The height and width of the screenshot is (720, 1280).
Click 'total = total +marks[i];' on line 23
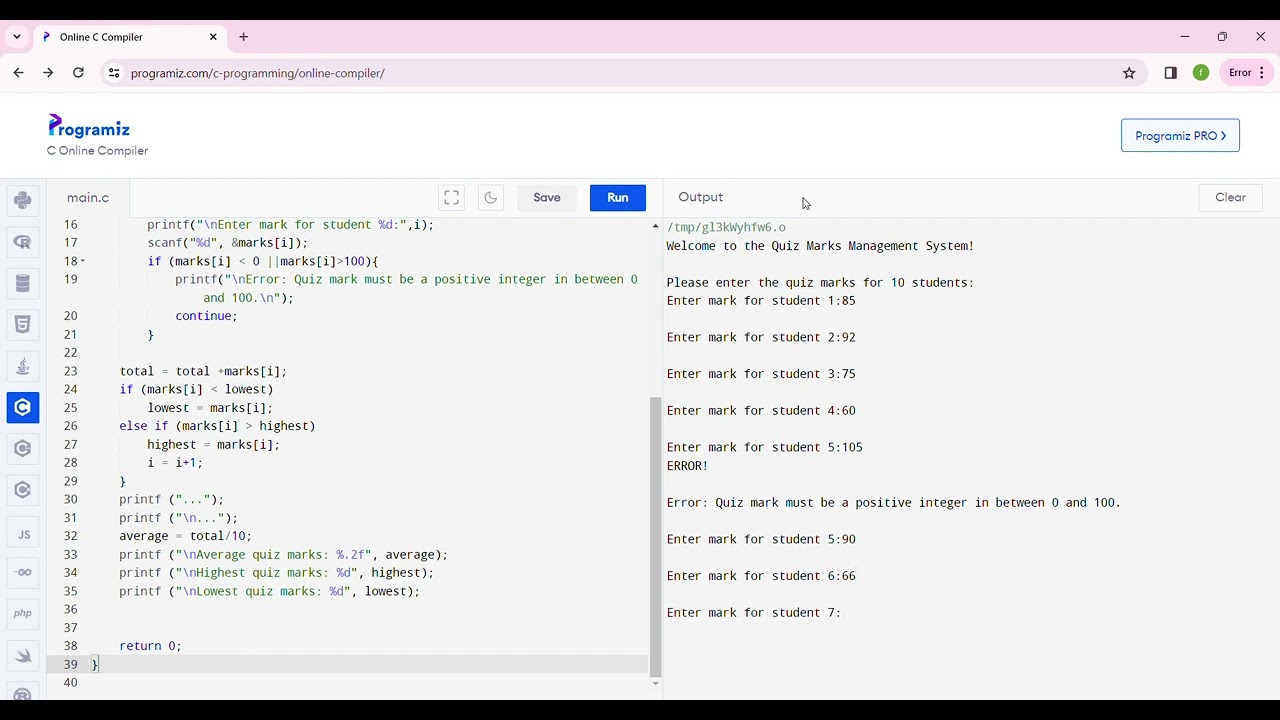pos(203,371)
